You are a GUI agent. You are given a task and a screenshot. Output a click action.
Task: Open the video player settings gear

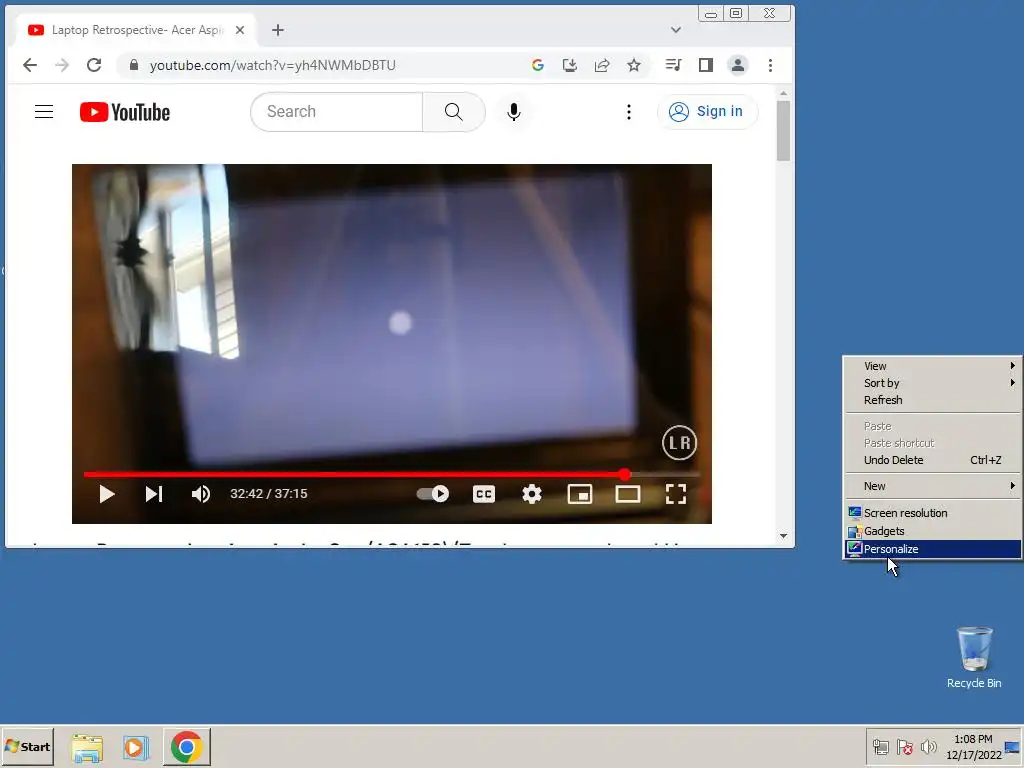(532, 494)
